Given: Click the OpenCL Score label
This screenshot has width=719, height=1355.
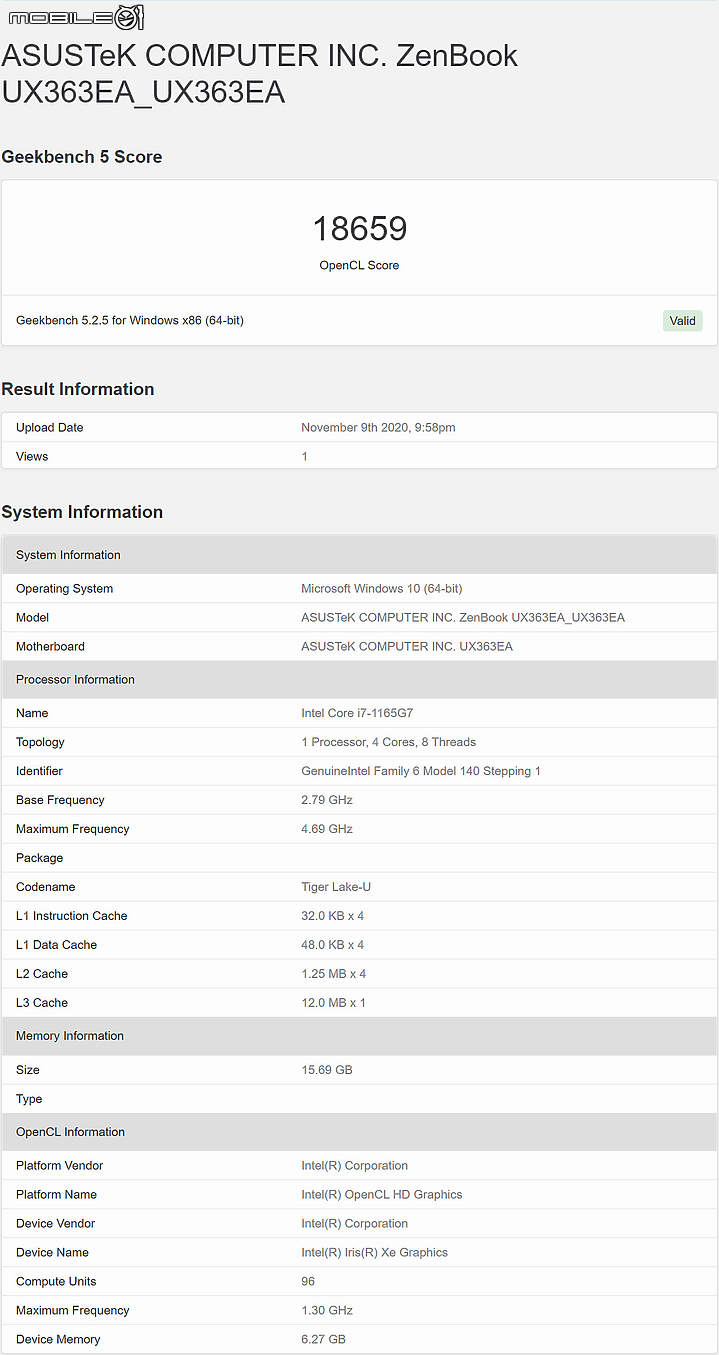Looking at the screenshot, I should coord(359,266).
